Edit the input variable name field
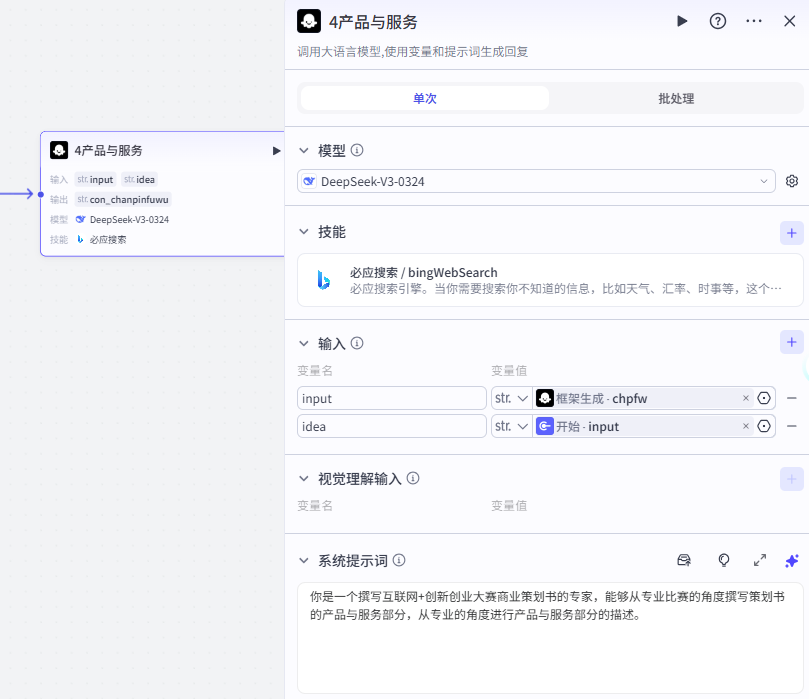Image resolution: width=809 pixels, height=699 pixels. [392, 398]
